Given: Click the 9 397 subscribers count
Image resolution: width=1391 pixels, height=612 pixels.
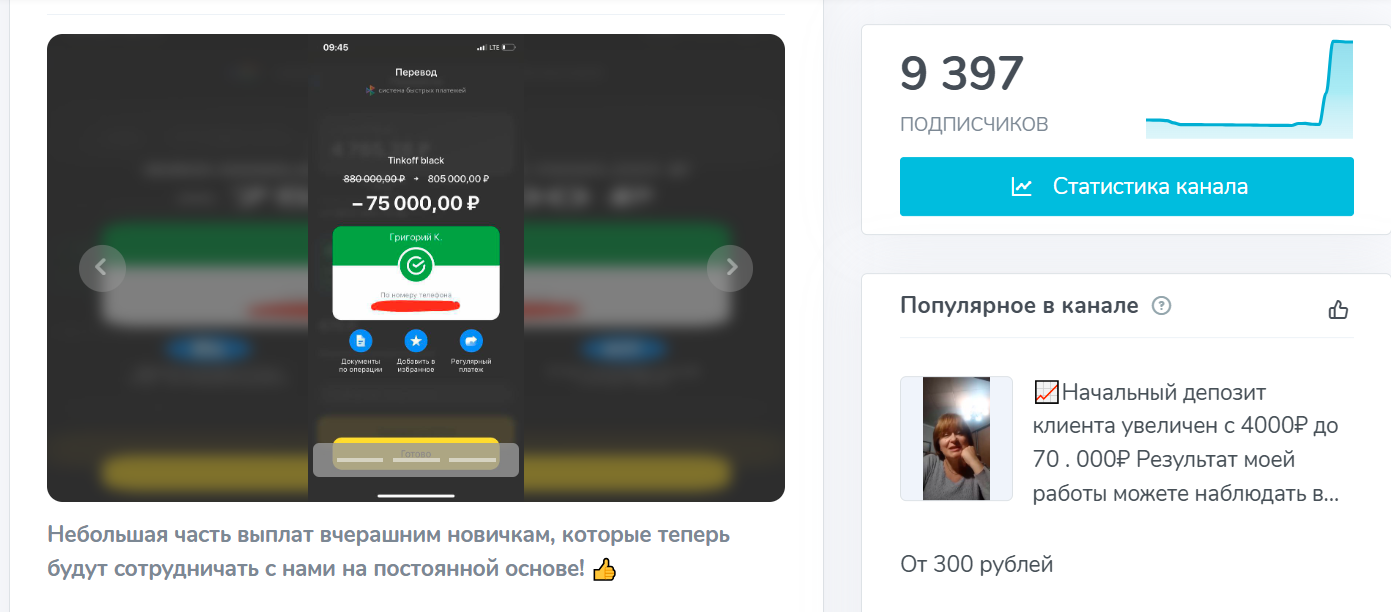Looking at the screenshot, I should [962, 74].
